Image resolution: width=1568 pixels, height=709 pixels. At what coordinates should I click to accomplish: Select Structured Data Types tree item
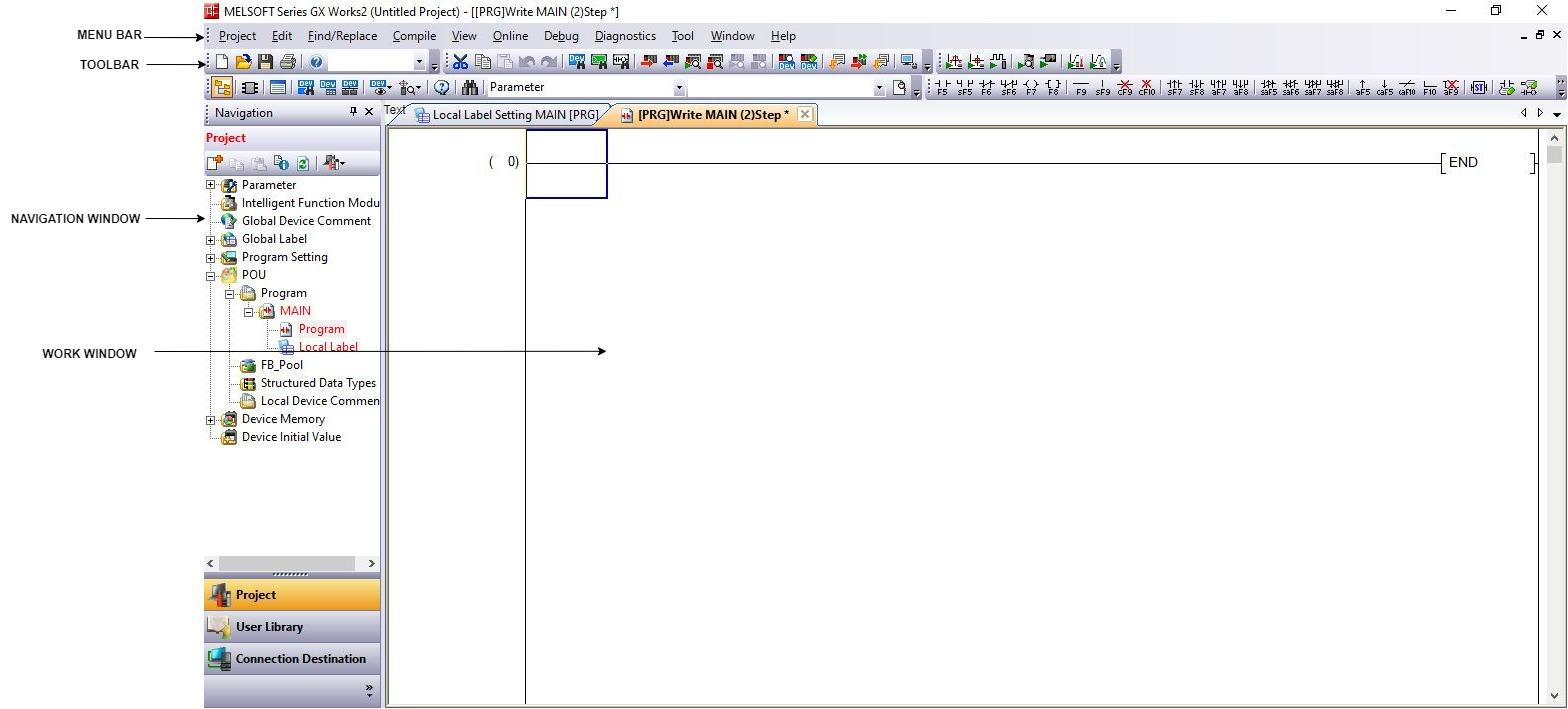[x=318, y=383]
